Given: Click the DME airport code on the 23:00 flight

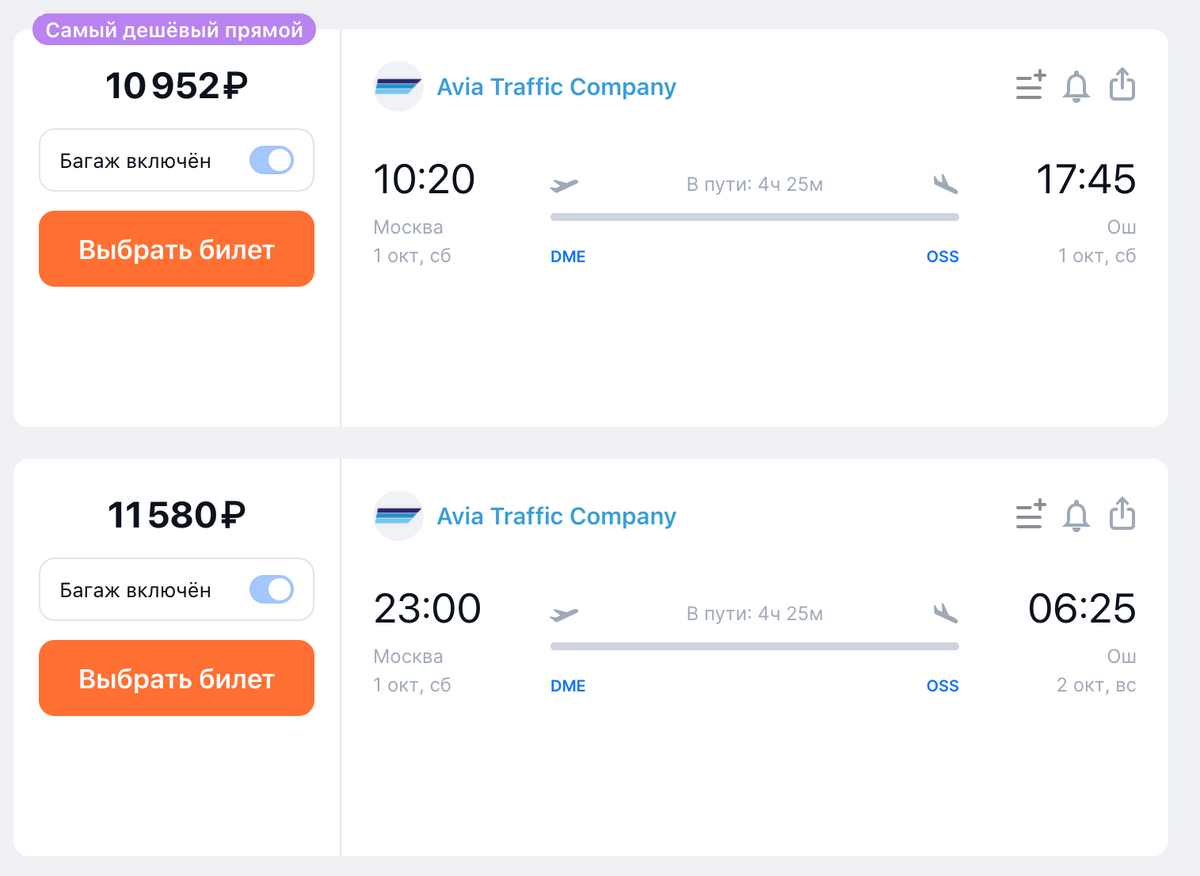Looking at the screenshot, I should tap(568, 686).
